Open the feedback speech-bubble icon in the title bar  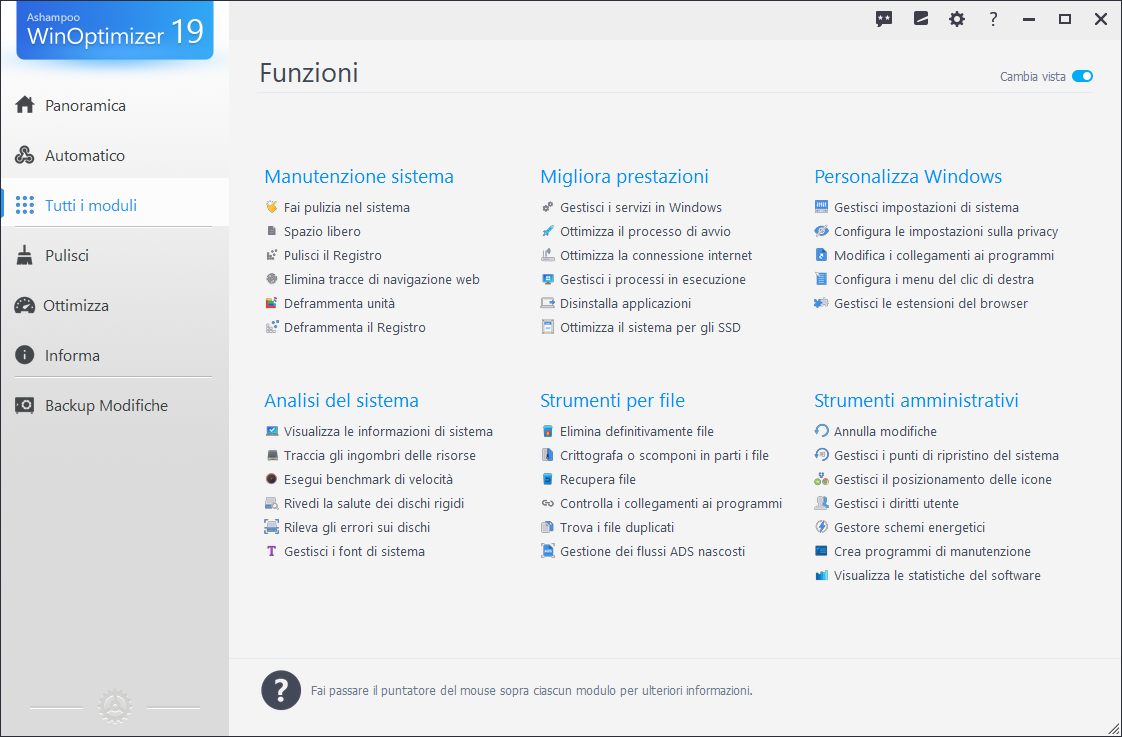pos(884,19)
